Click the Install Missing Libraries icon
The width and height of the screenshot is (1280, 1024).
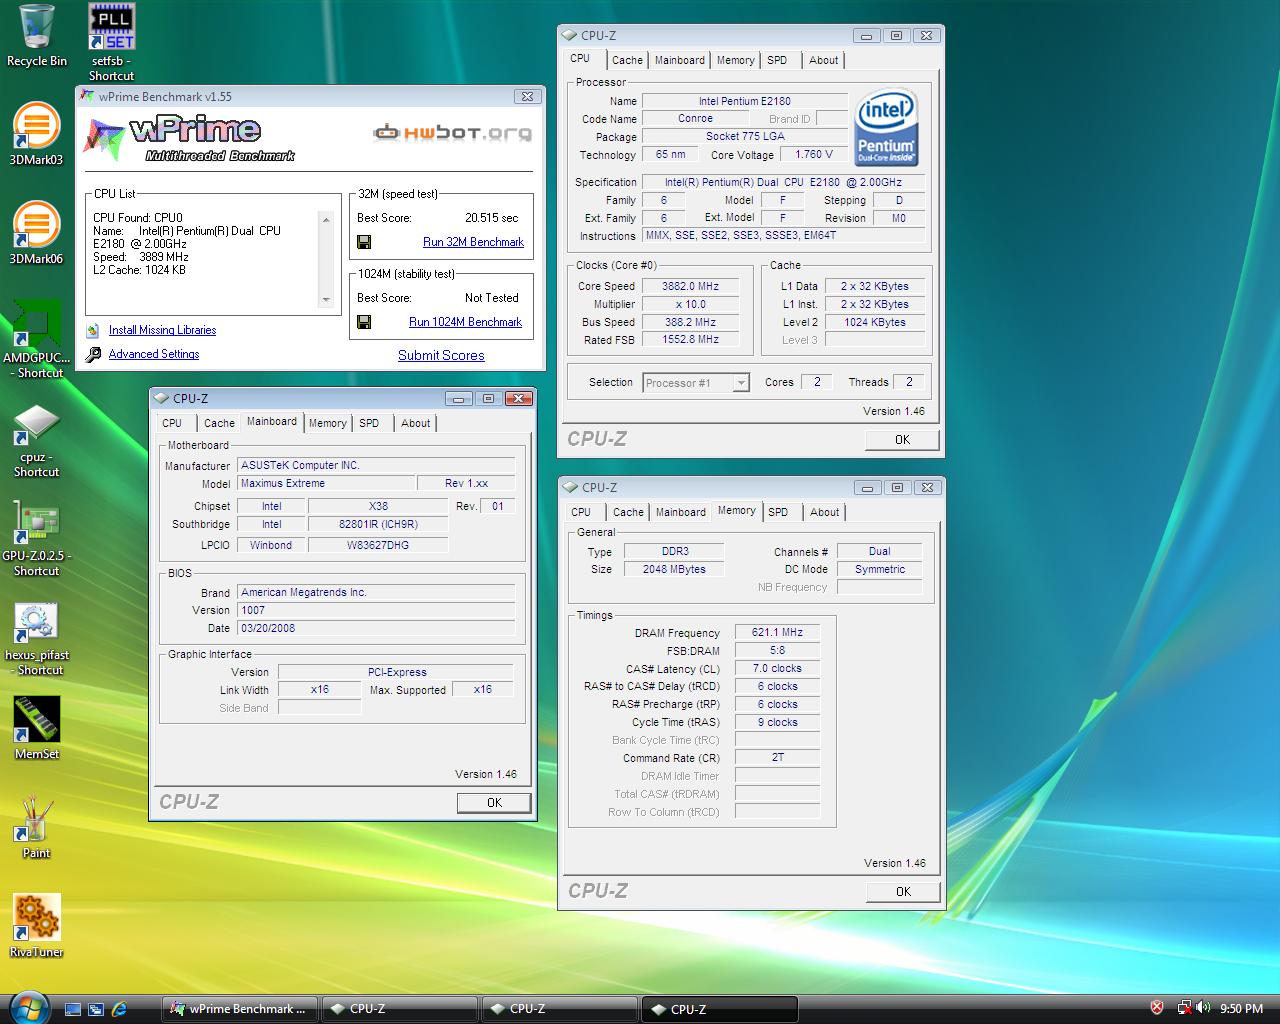(x=93, y=330)
